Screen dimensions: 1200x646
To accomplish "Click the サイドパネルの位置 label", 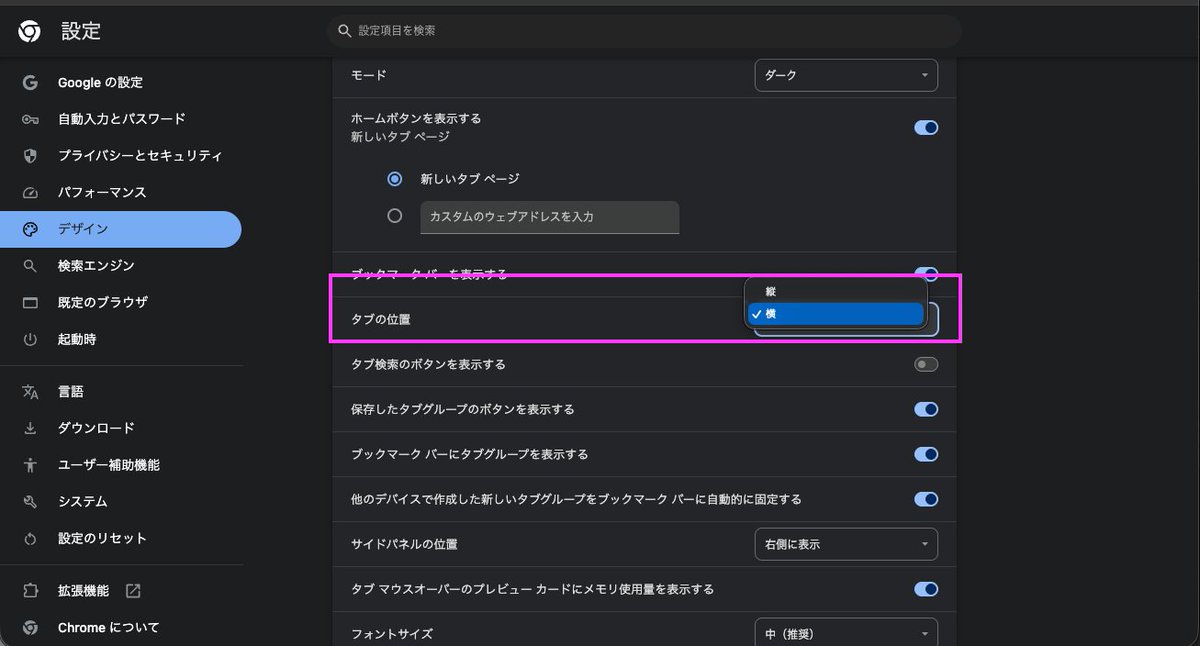I will click(x=404, y=544).
